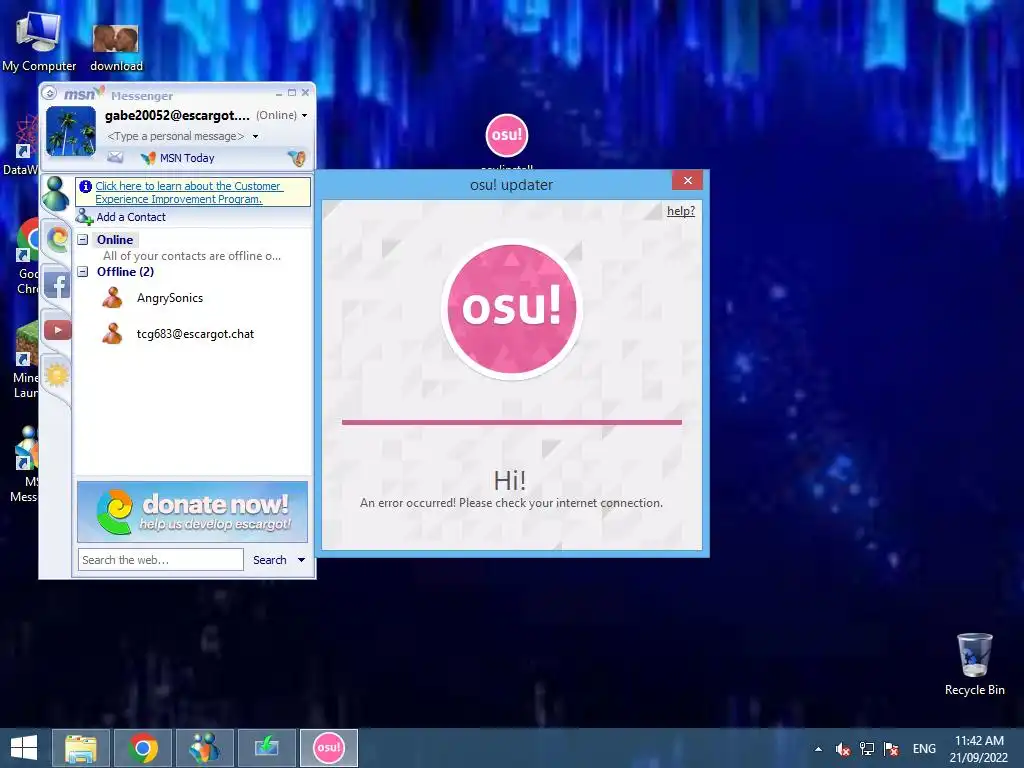Switch to YouTube tab in Messenger sidebar
Viewport: 1024px width, 768px height.
57,330
